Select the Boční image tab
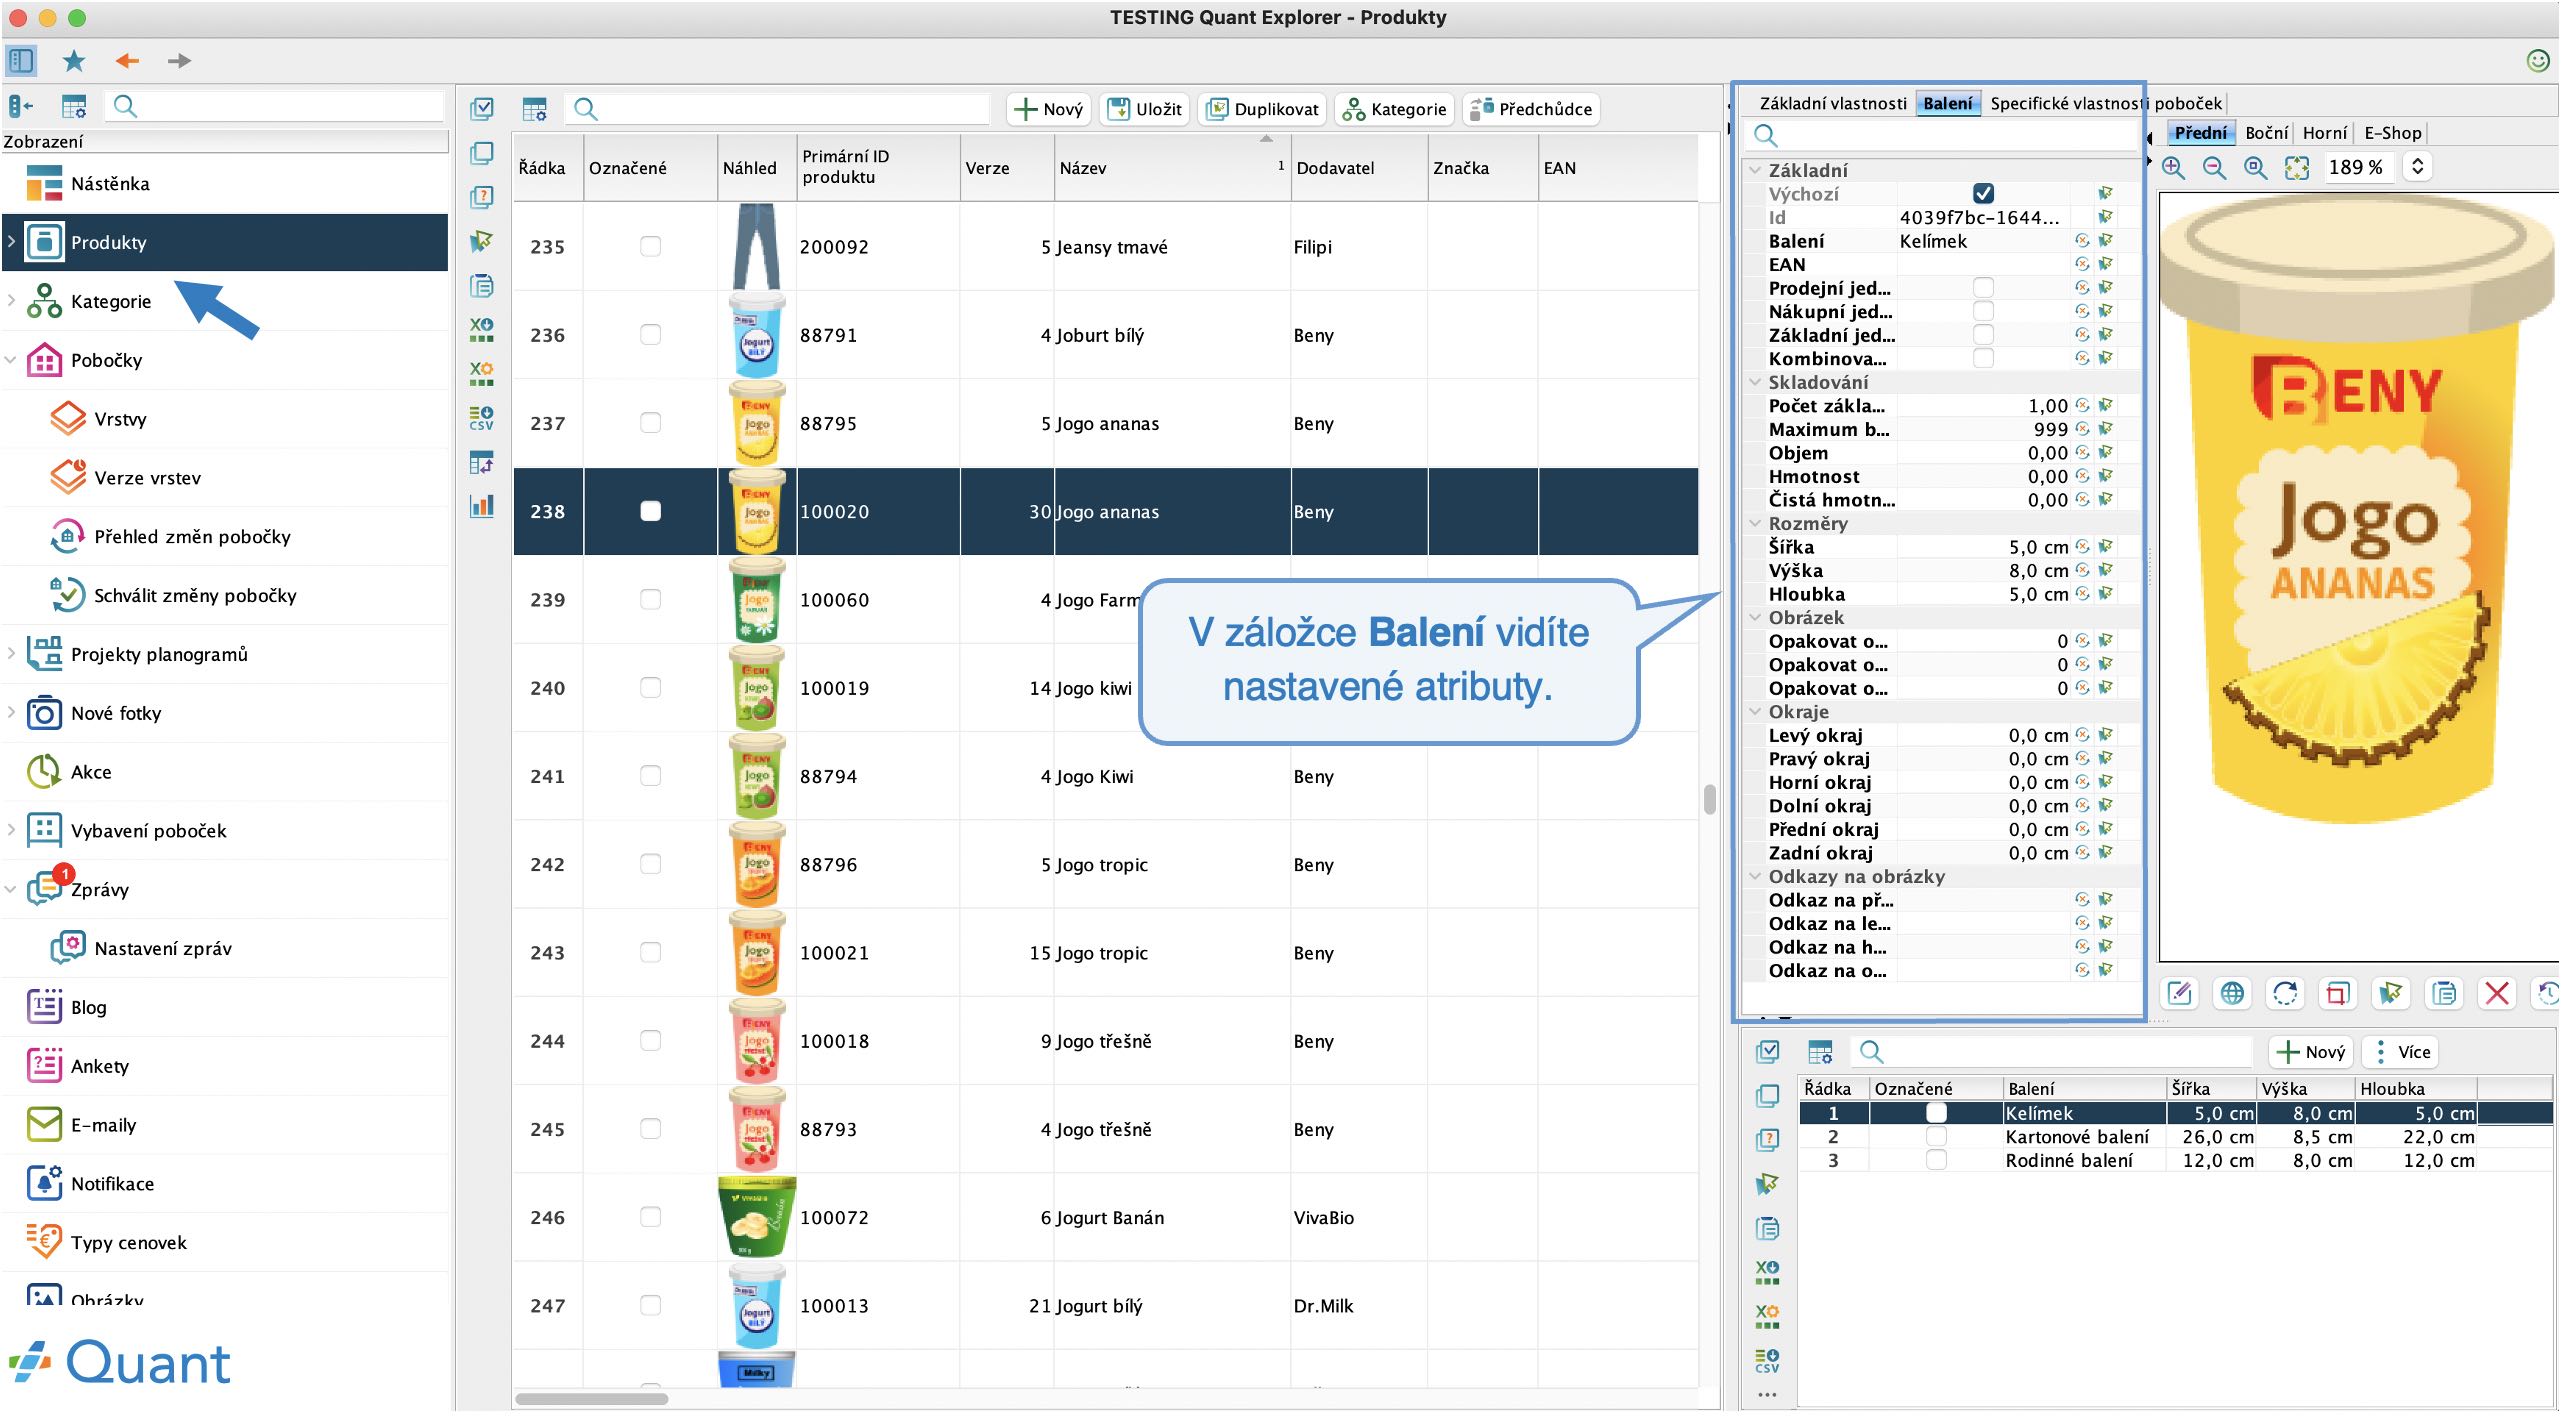Screen dimensions: 2562x1418 [x=2266, y=133]
